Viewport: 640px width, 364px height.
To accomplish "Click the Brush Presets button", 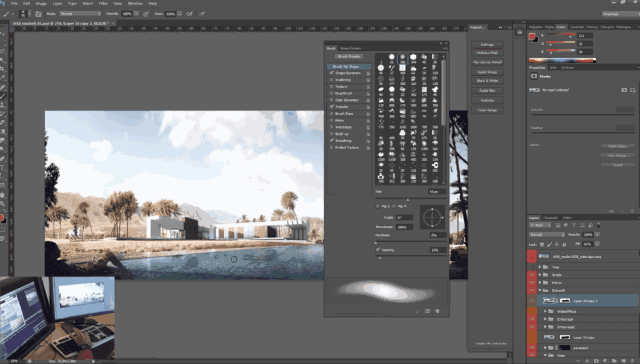I will click(x=349, y=56).
